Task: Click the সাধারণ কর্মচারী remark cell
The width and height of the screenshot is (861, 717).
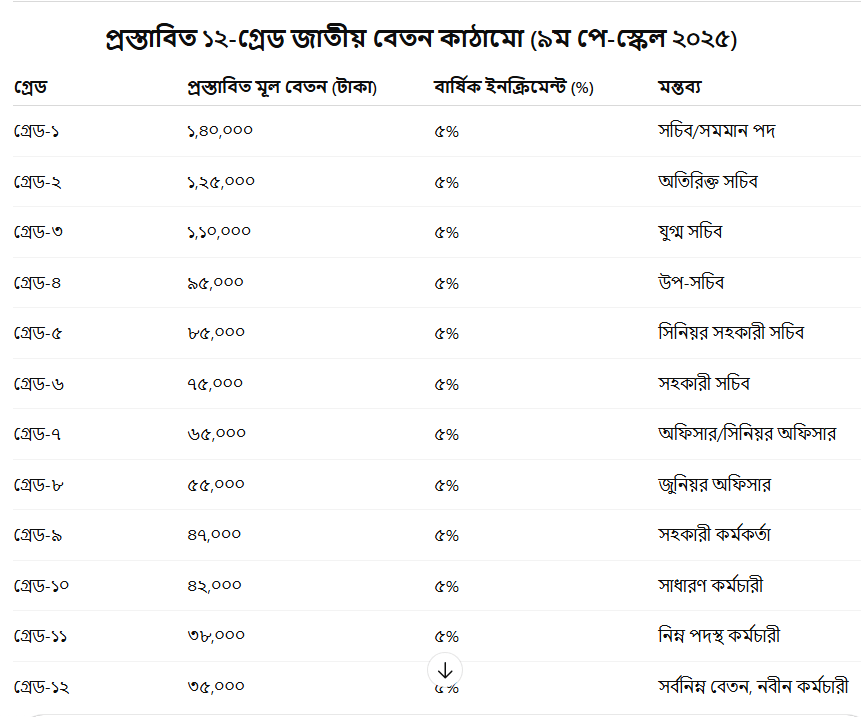Action: click(x=711, y=585)
